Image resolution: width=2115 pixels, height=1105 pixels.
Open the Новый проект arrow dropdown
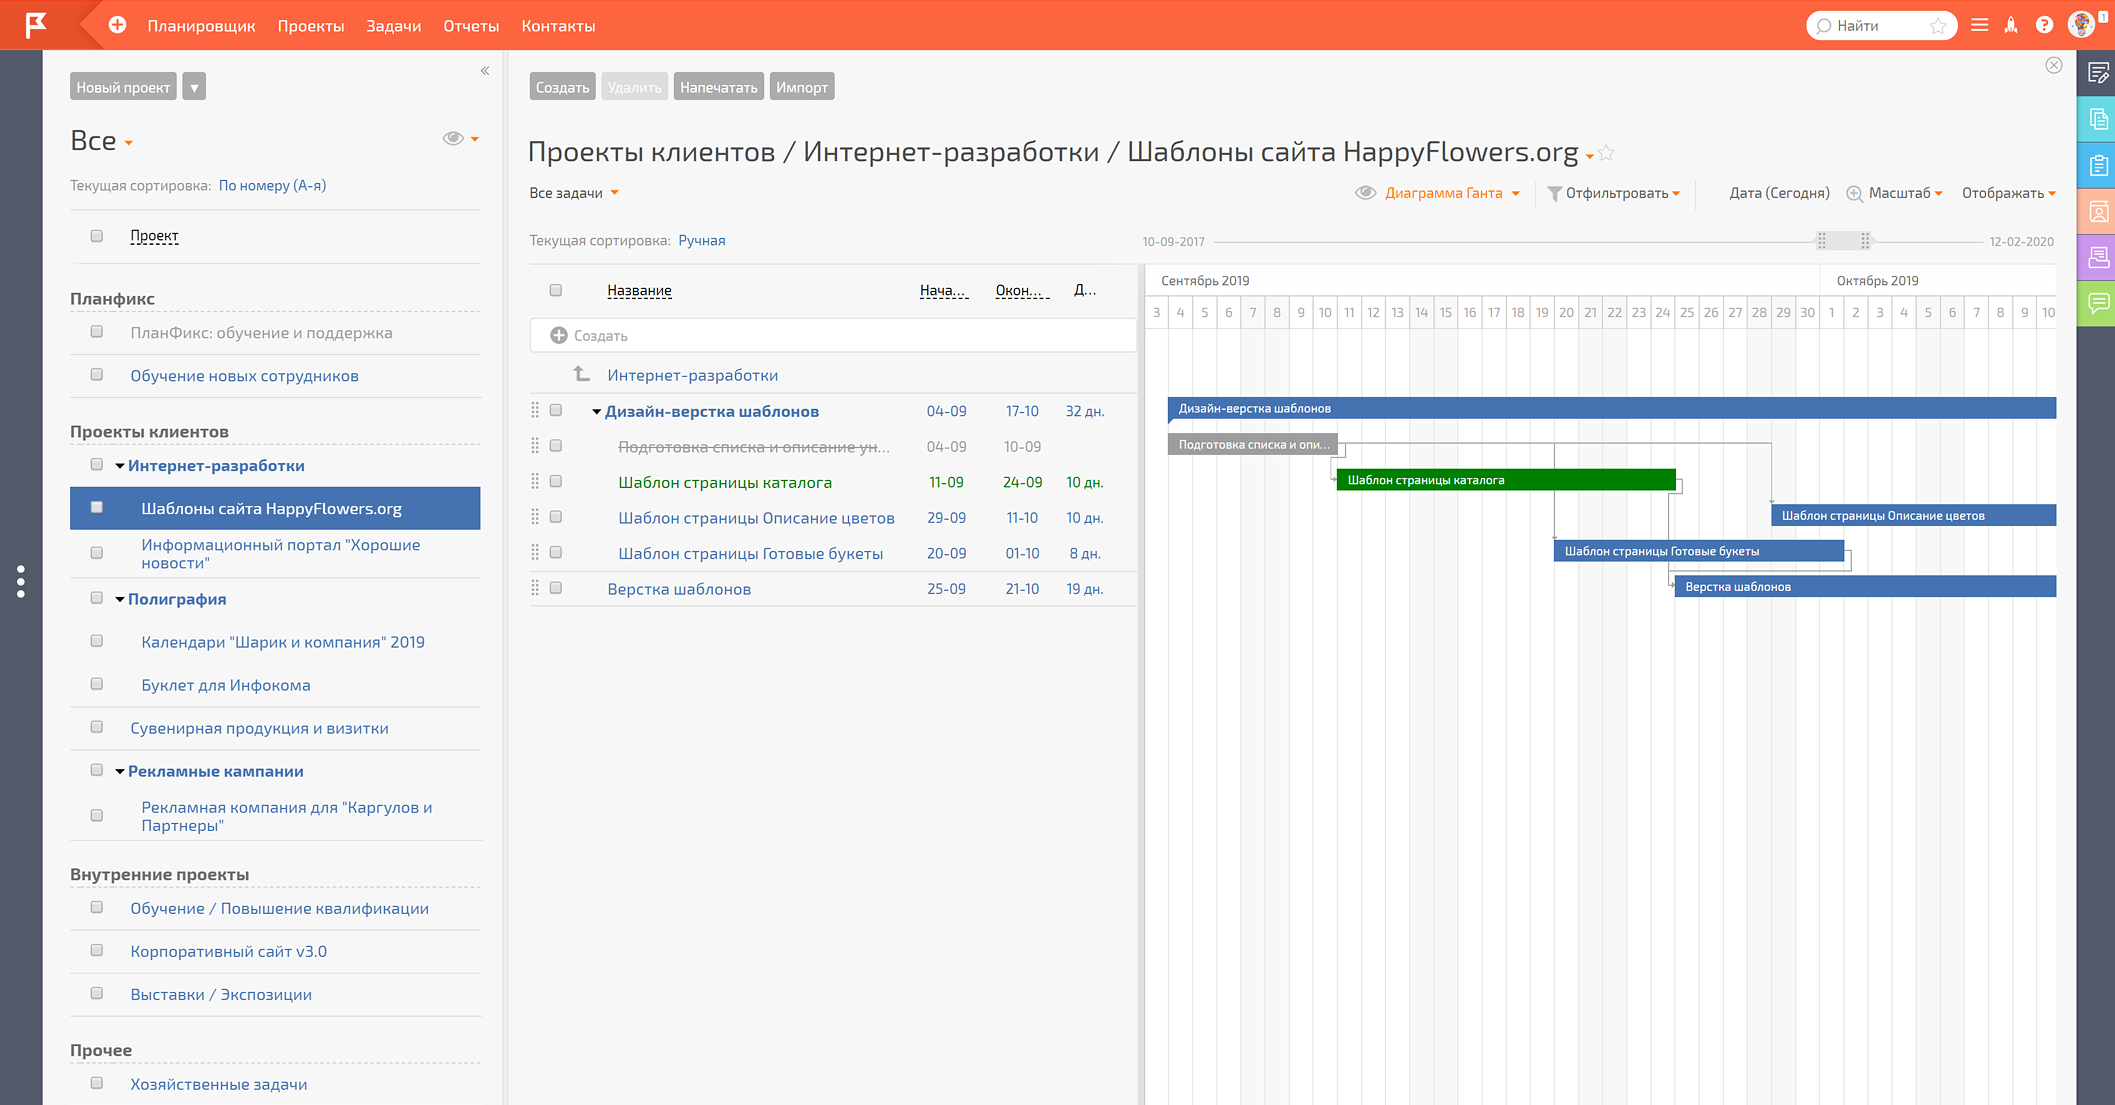tap(194, 87)
